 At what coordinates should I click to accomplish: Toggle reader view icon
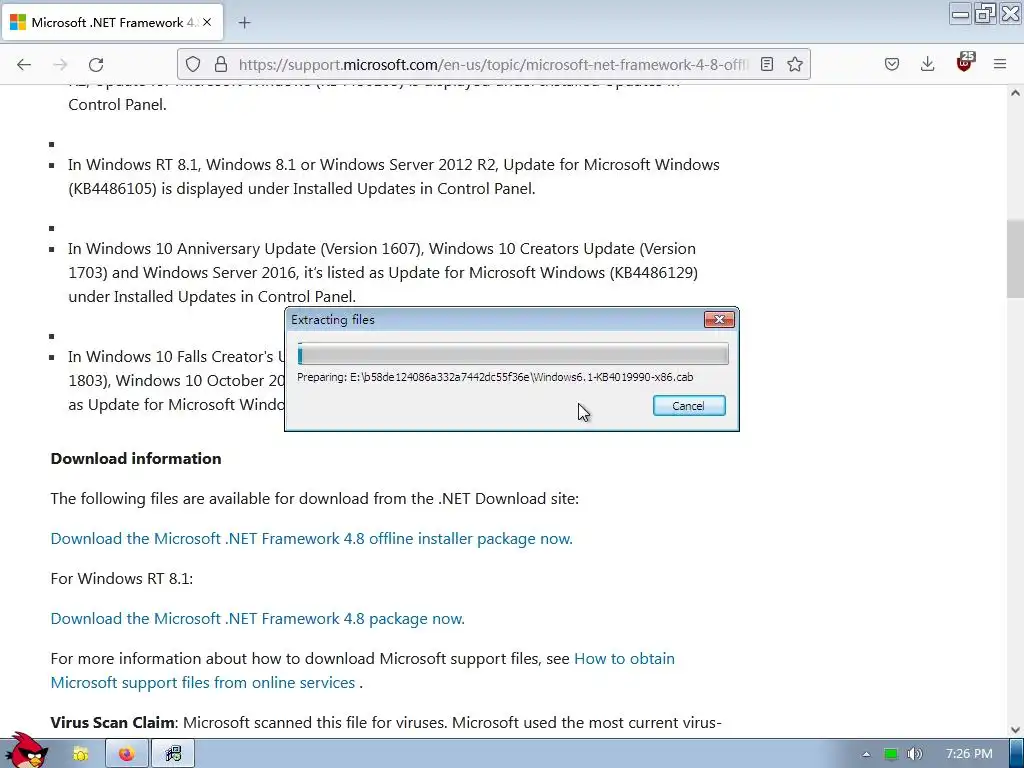pyautogui.click(x=767, y=64)
